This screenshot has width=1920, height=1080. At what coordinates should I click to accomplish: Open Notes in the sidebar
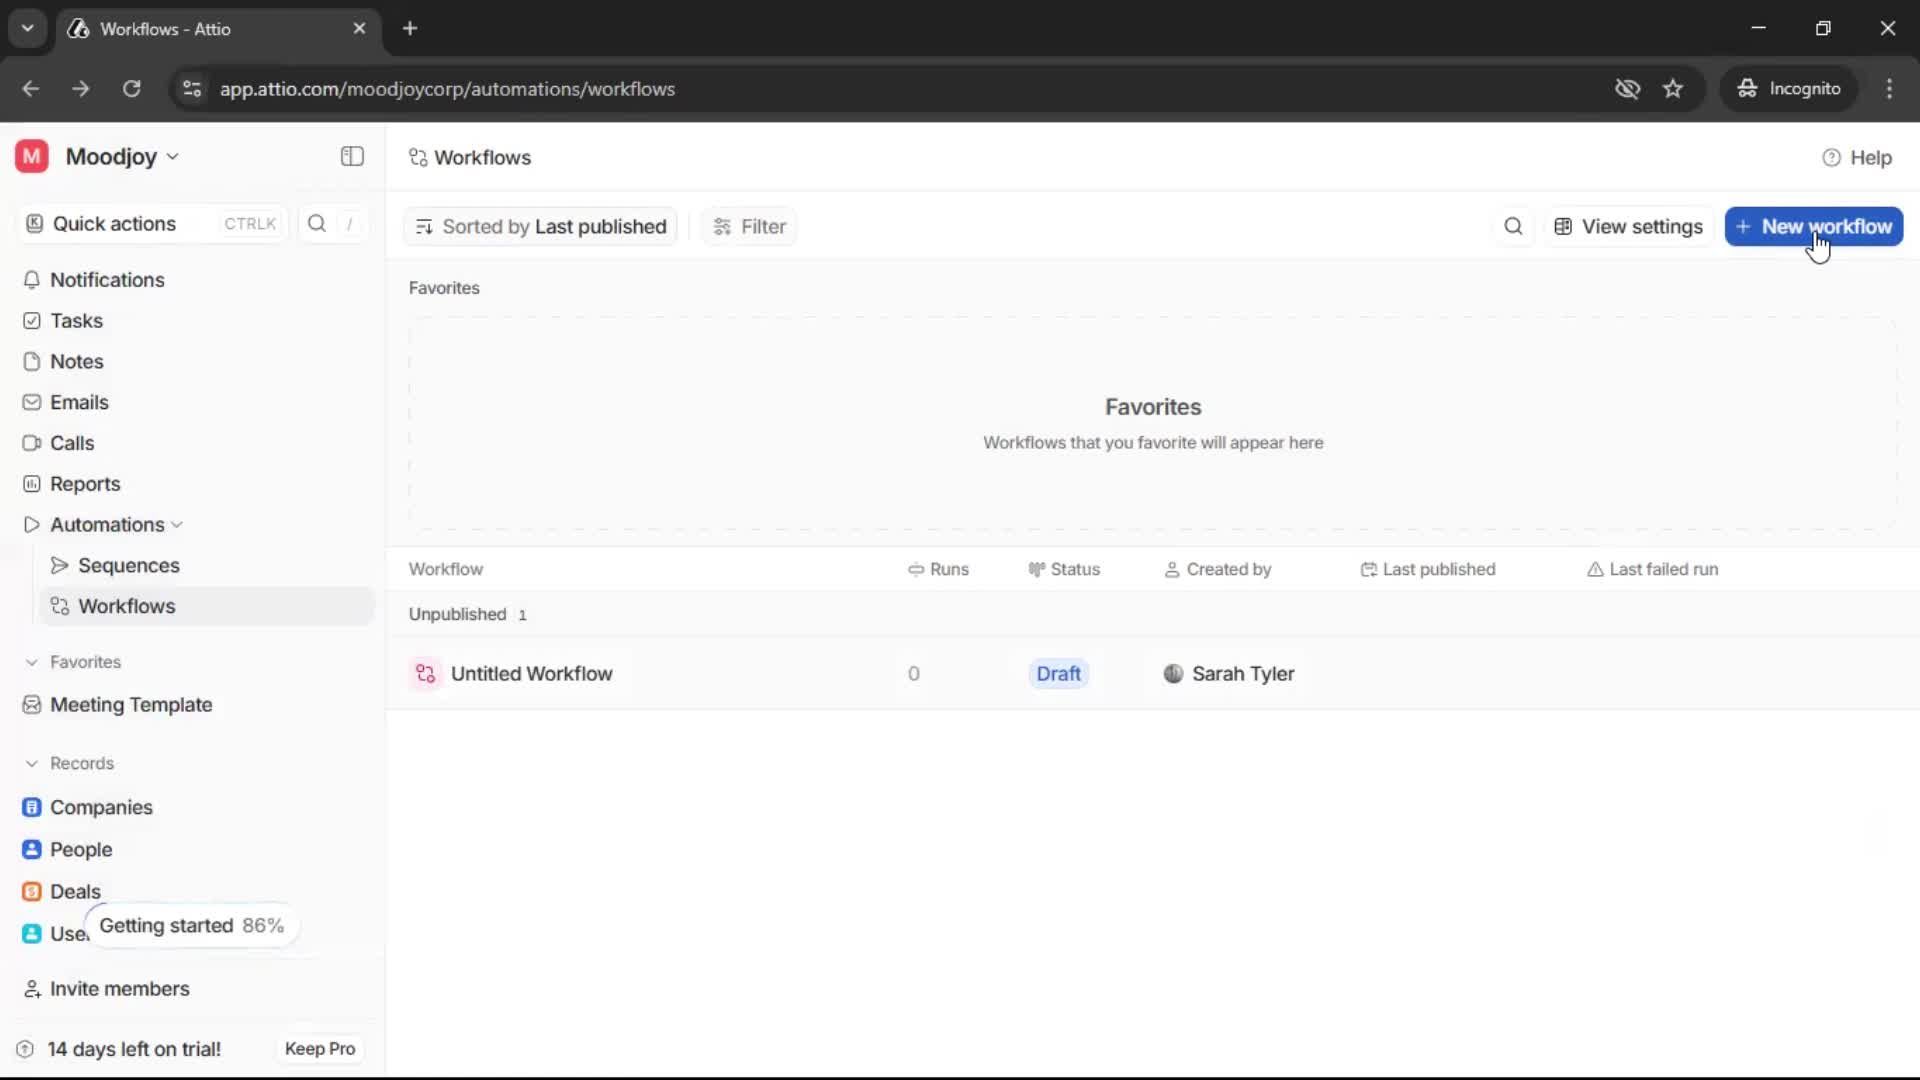pyautogui.click(x=76, y=362)
